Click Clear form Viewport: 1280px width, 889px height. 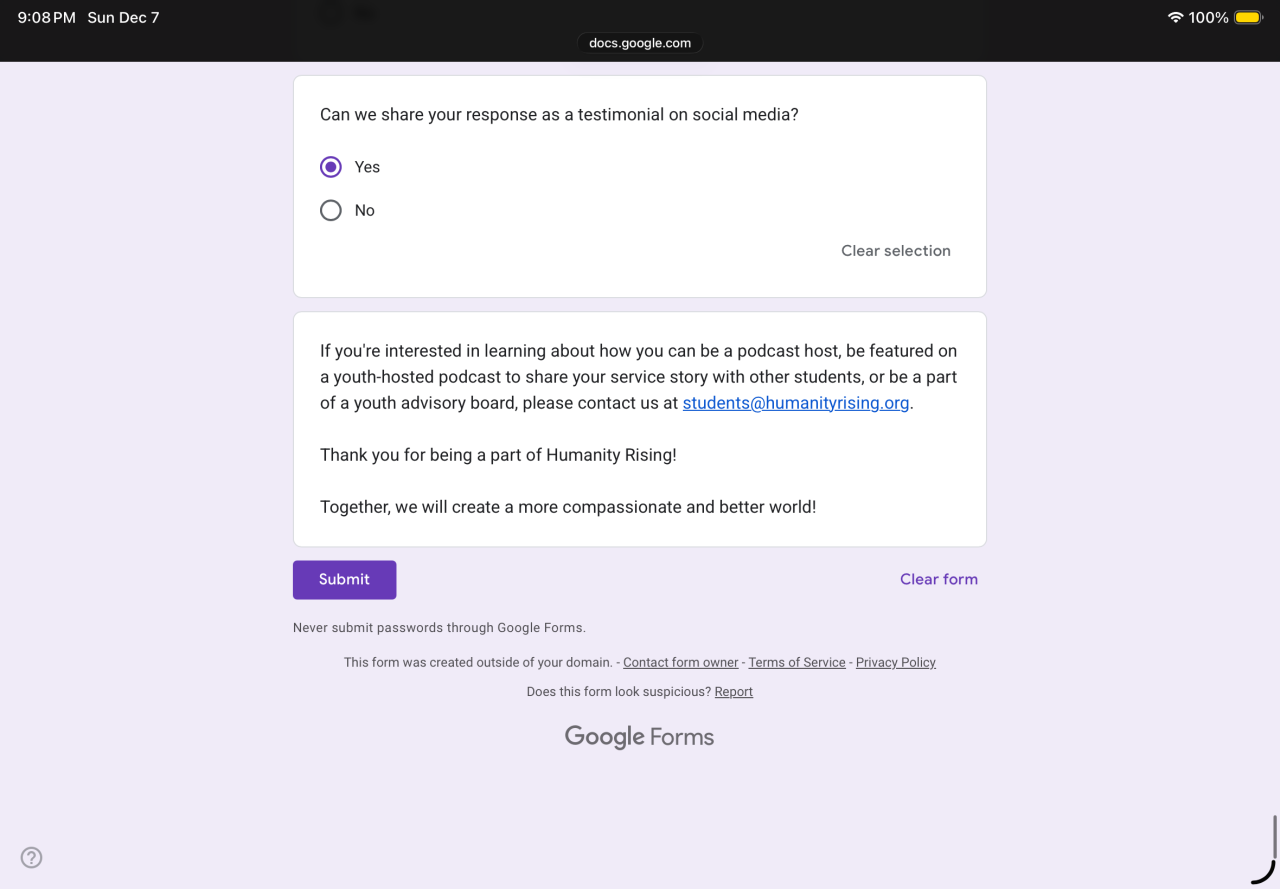938,579
